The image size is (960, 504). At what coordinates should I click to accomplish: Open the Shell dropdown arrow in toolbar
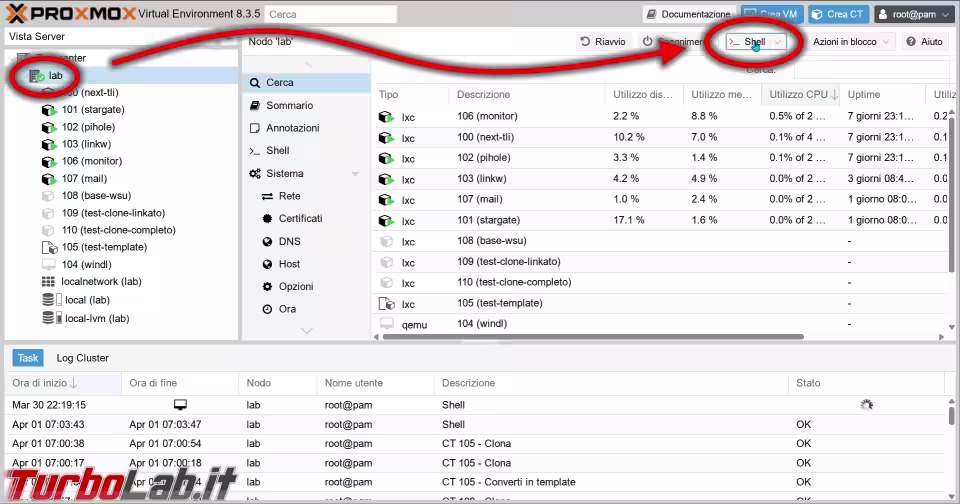(778, 42)
